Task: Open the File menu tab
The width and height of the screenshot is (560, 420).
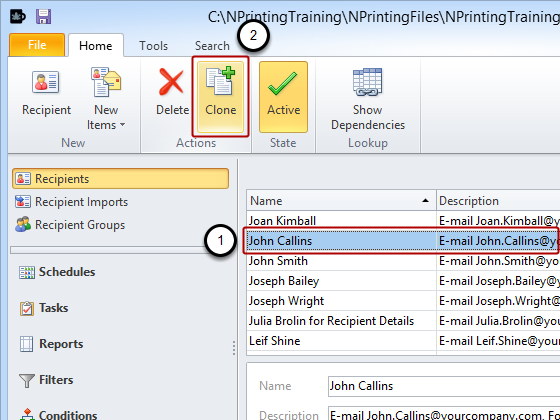Action: tap(37, 45)
